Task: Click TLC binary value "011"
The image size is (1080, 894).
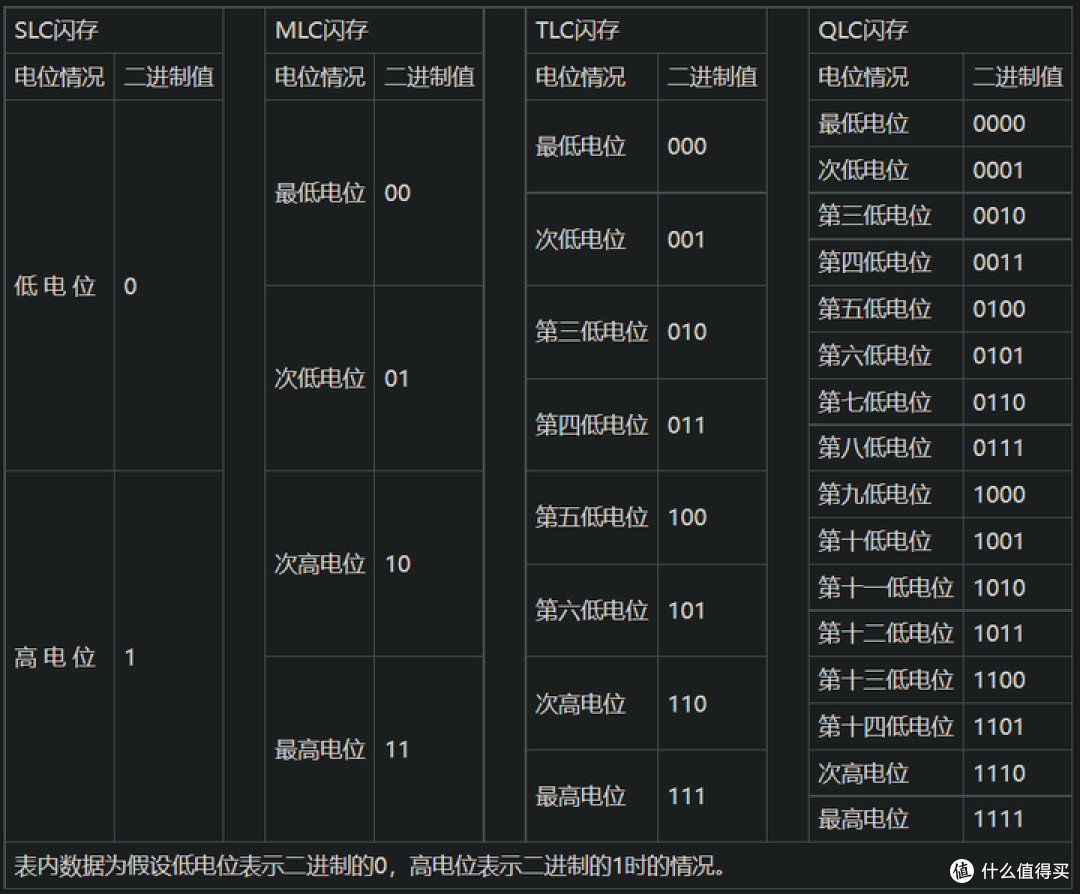Action: click(x=686, y=425)
